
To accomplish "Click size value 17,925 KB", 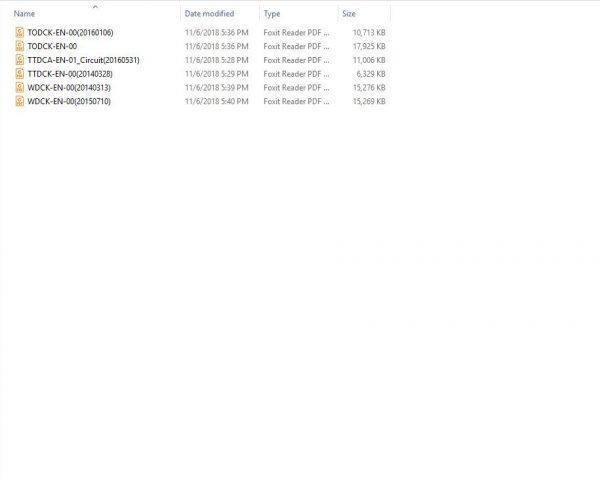I will [x=369, y=46].
